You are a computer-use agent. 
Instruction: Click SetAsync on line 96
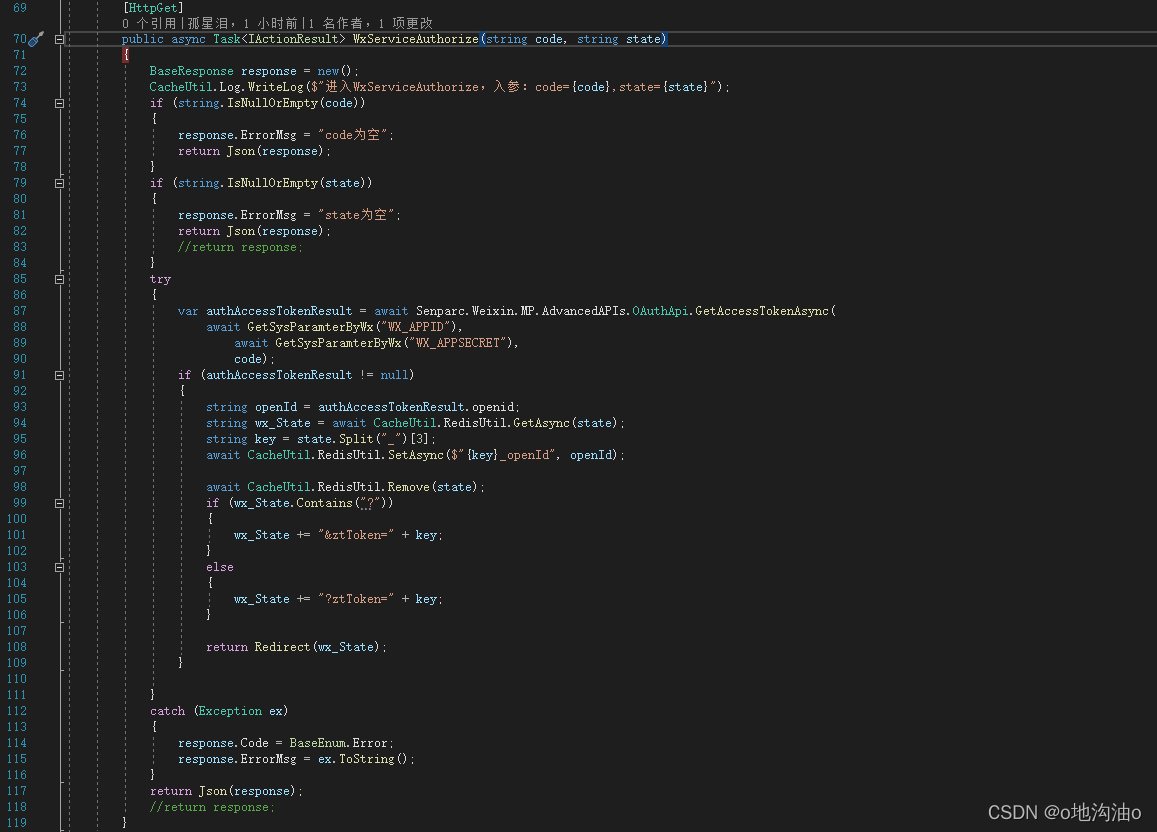[416, 455]
